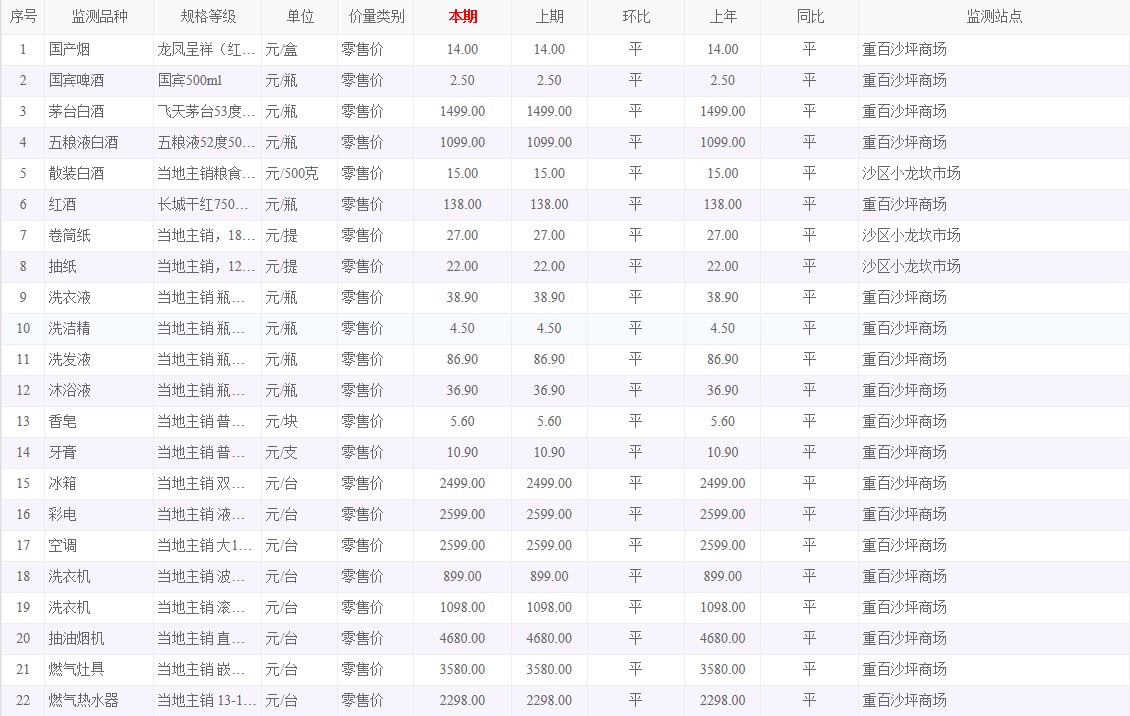The height and width of the screenshot is (716, 1130).
Task: Click 本期 price 138.00 for 红酒
Action: point(463,205)
